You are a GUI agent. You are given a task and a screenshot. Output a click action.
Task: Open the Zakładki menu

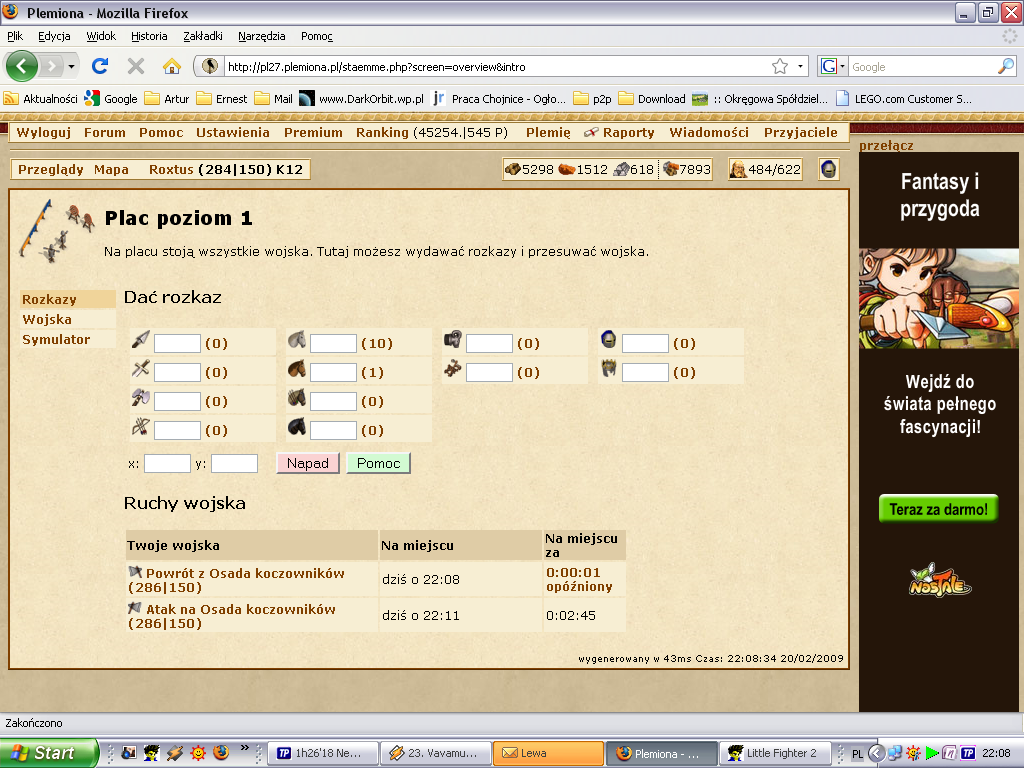click(203, 36)
